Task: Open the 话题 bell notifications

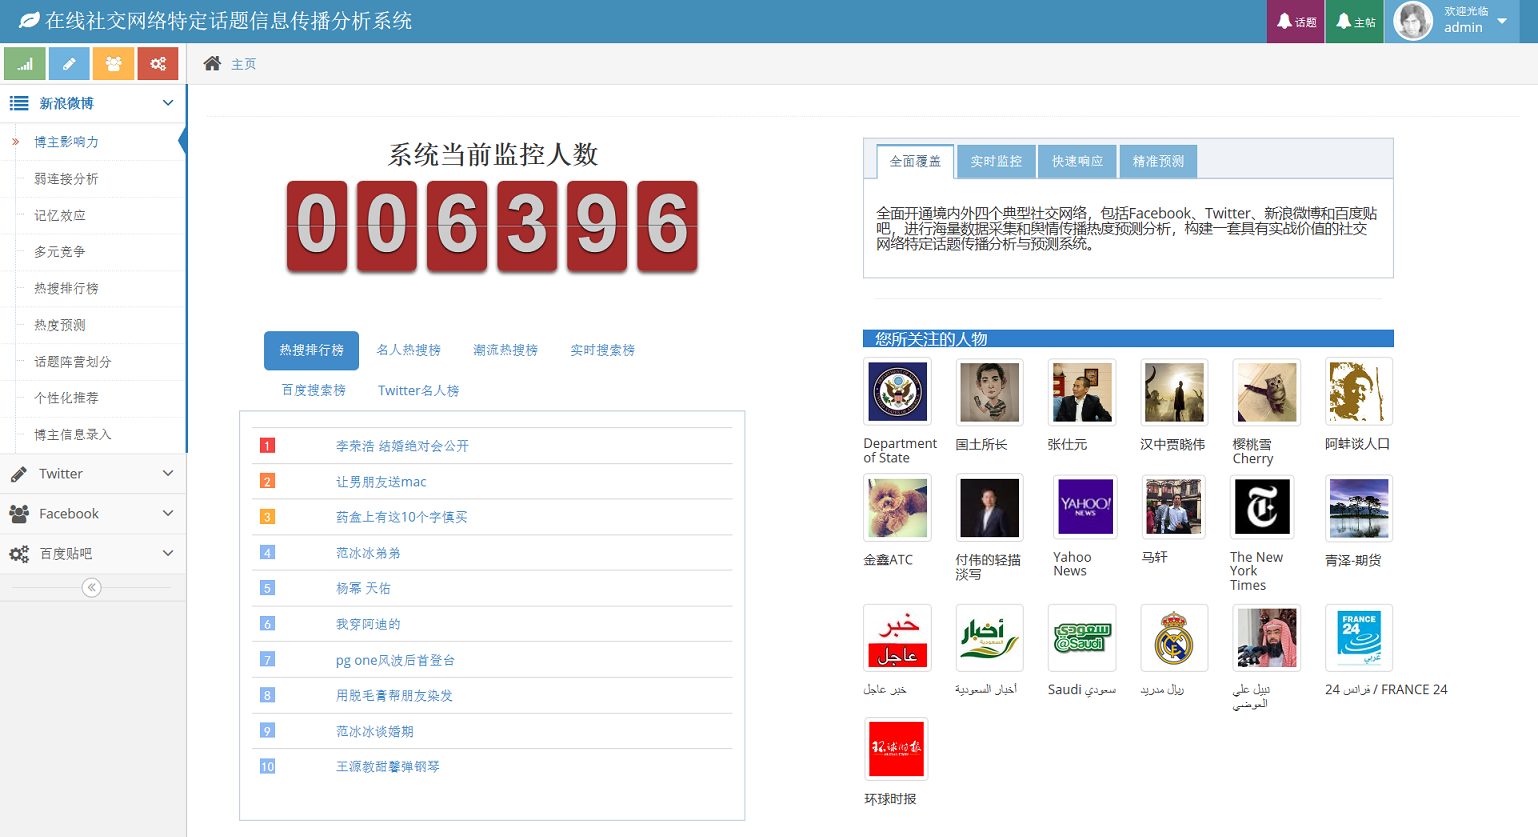Action: click(x=1296, y=21)
